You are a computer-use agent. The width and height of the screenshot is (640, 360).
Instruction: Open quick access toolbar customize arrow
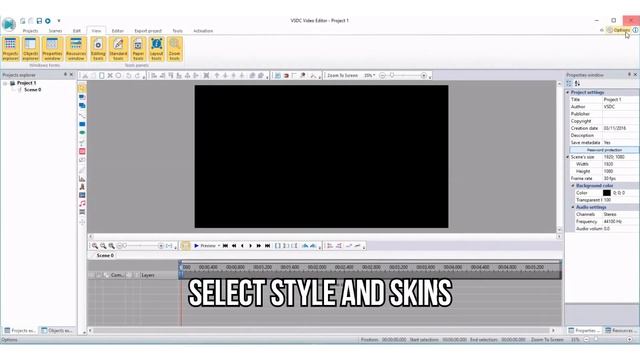click(59, 21)
